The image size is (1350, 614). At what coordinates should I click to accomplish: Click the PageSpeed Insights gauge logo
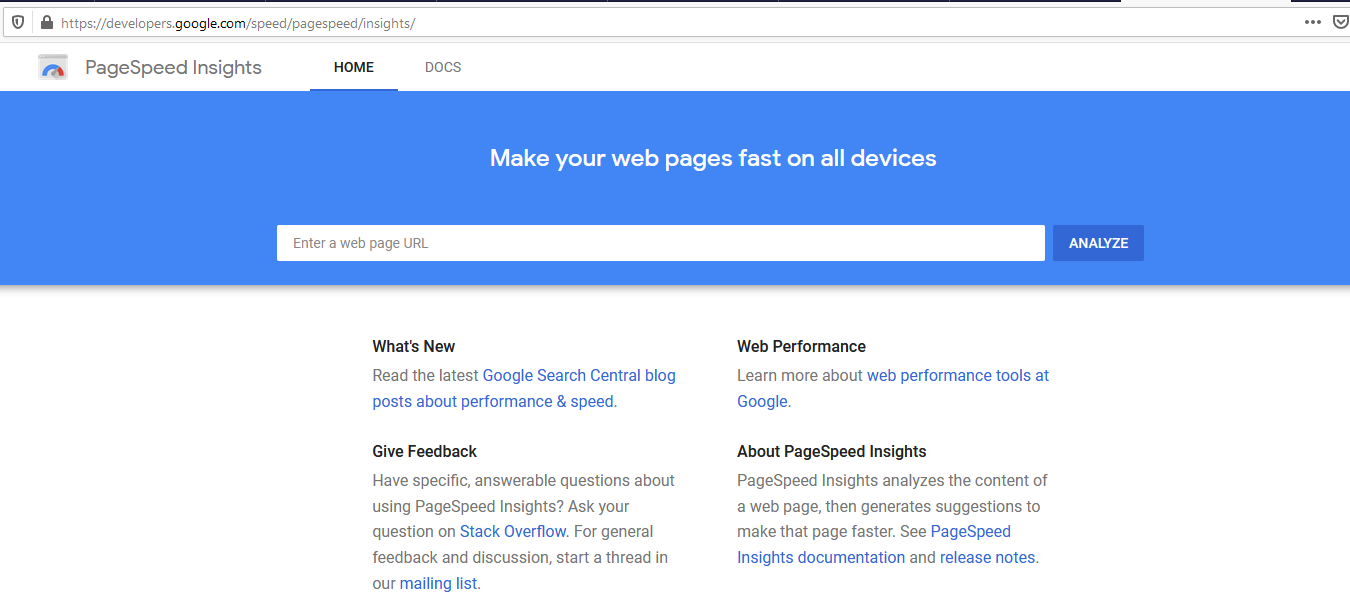53,67
